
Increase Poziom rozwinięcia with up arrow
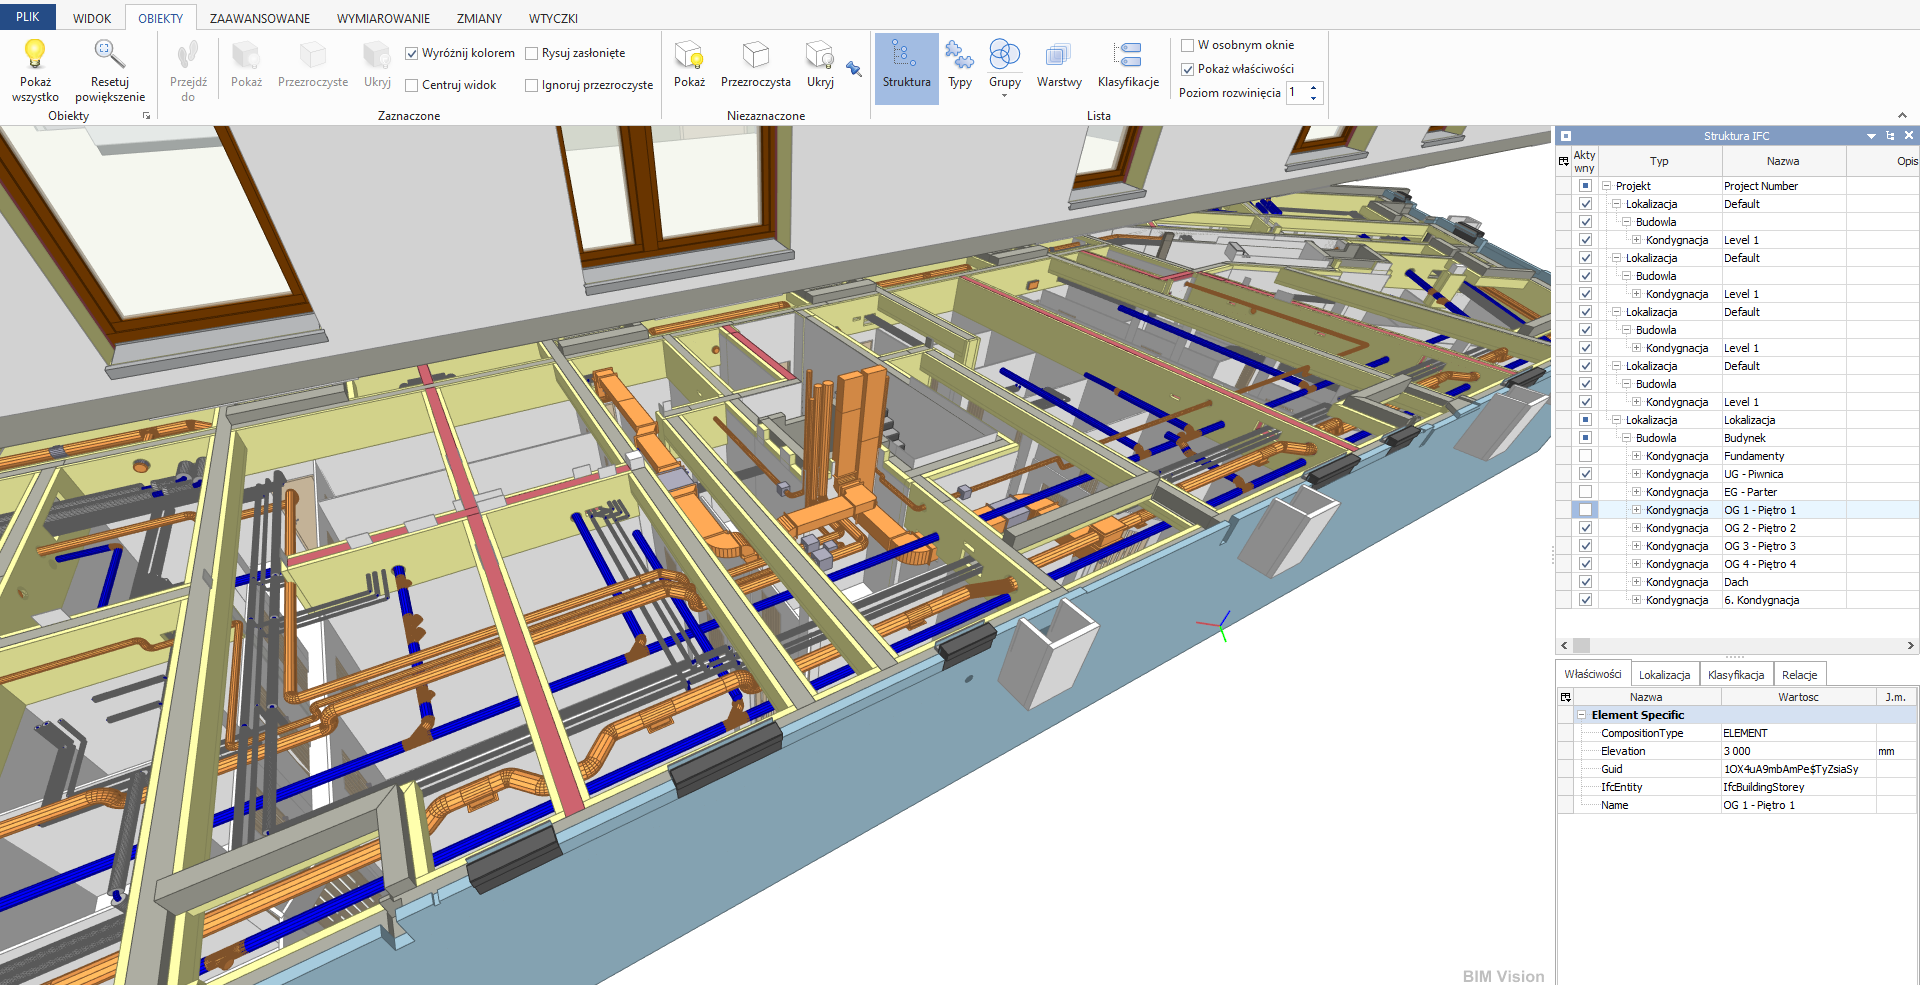[1314, 88]
